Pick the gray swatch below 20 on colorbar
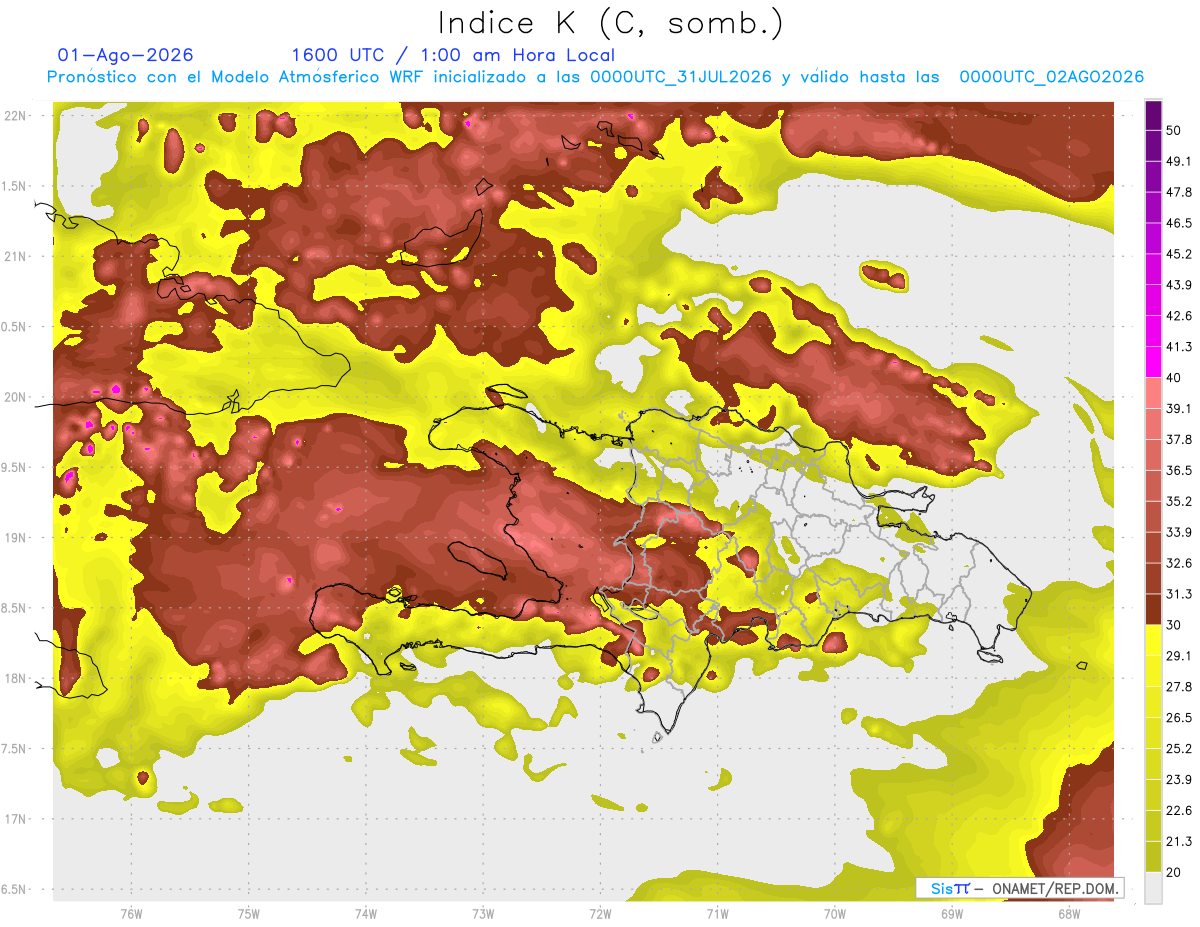This screenshot has width=1200, height=927. pos(1154,887)
